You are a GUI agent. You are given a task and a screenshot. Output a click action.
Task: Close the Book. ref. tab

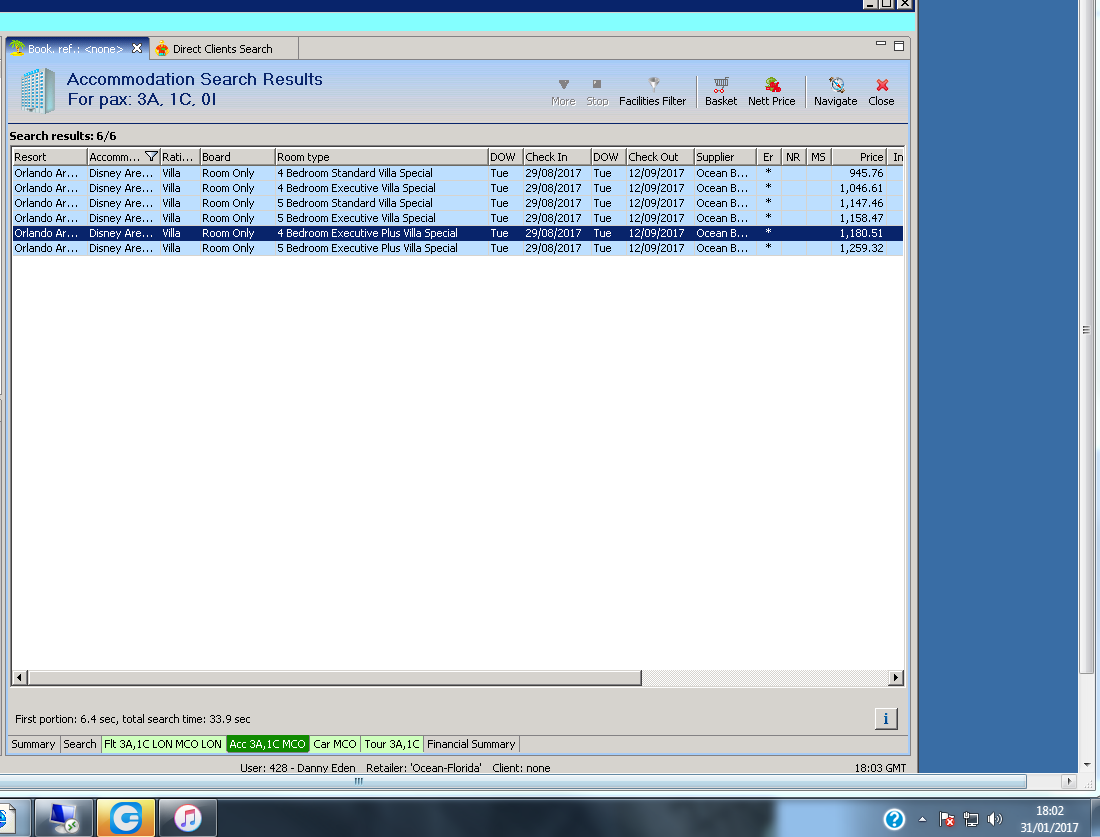click(137, 48)
